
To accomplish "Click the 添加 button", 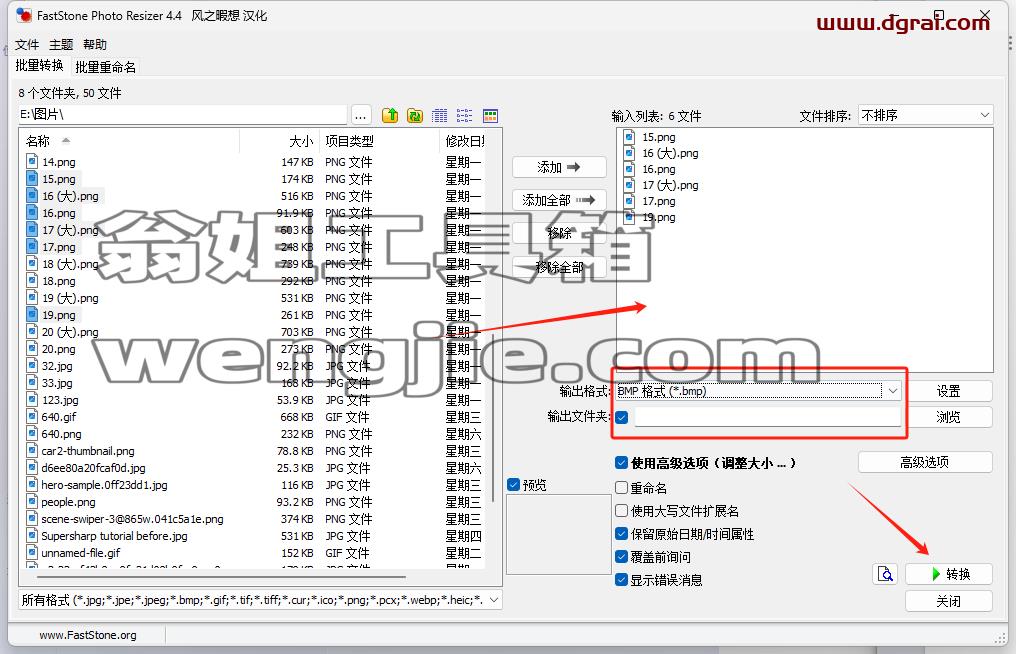I will (x=559, y=167).
